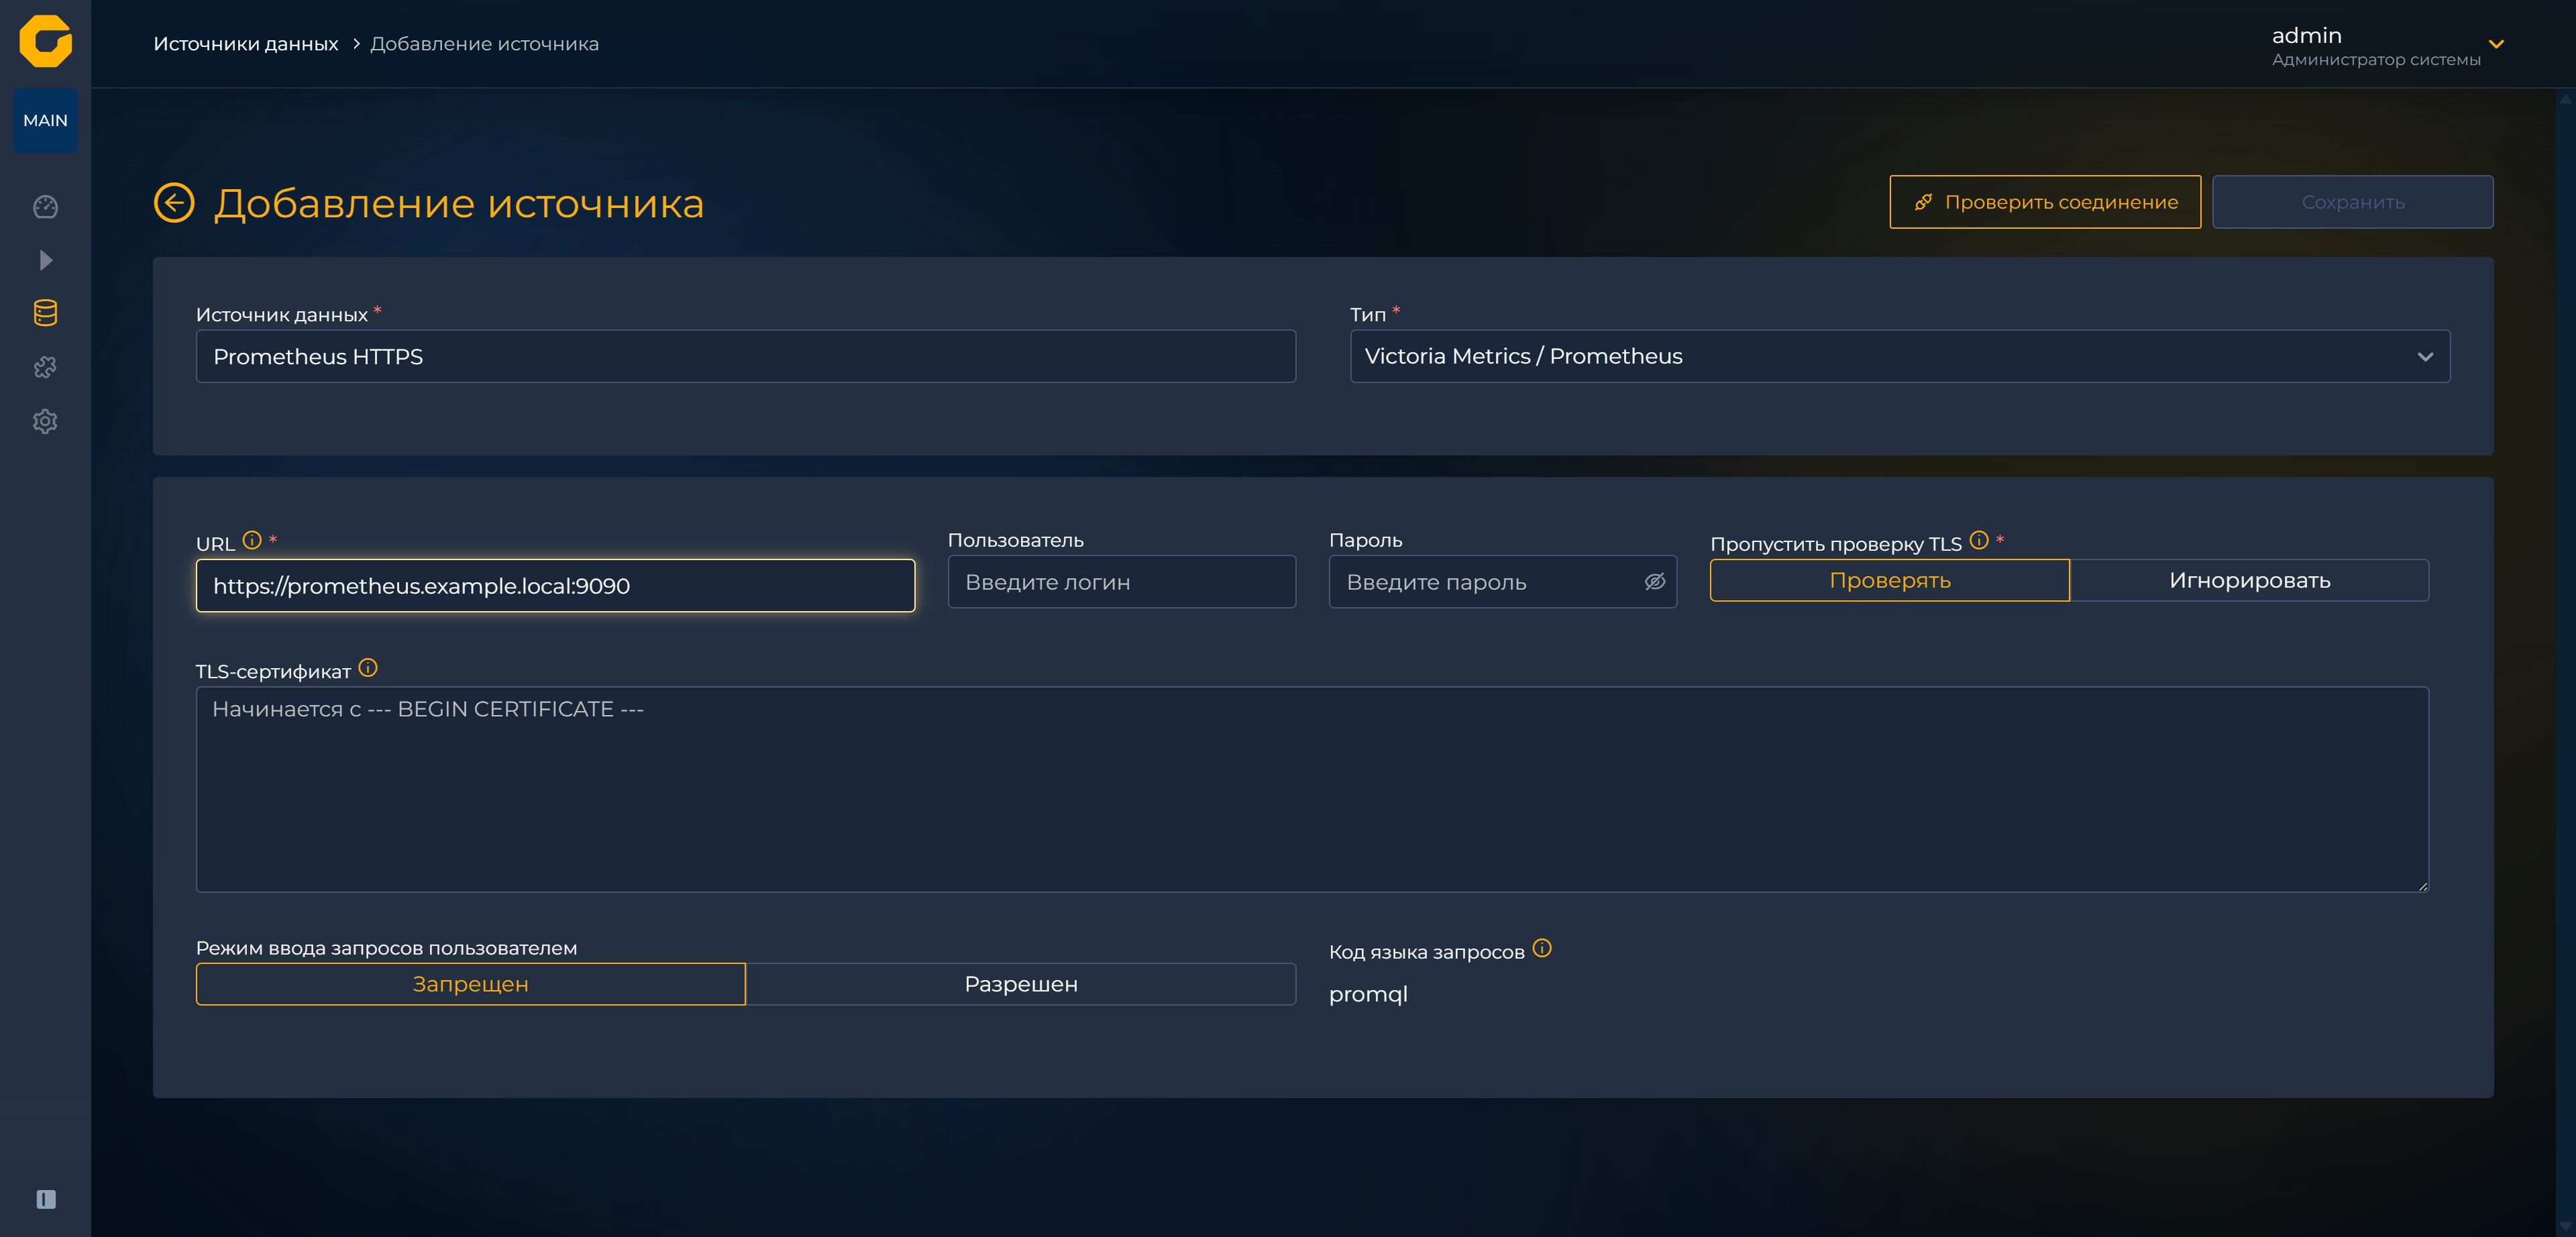Click the Добавление источника page title
The image size is (2576, 1237).
tap(458, 203)
